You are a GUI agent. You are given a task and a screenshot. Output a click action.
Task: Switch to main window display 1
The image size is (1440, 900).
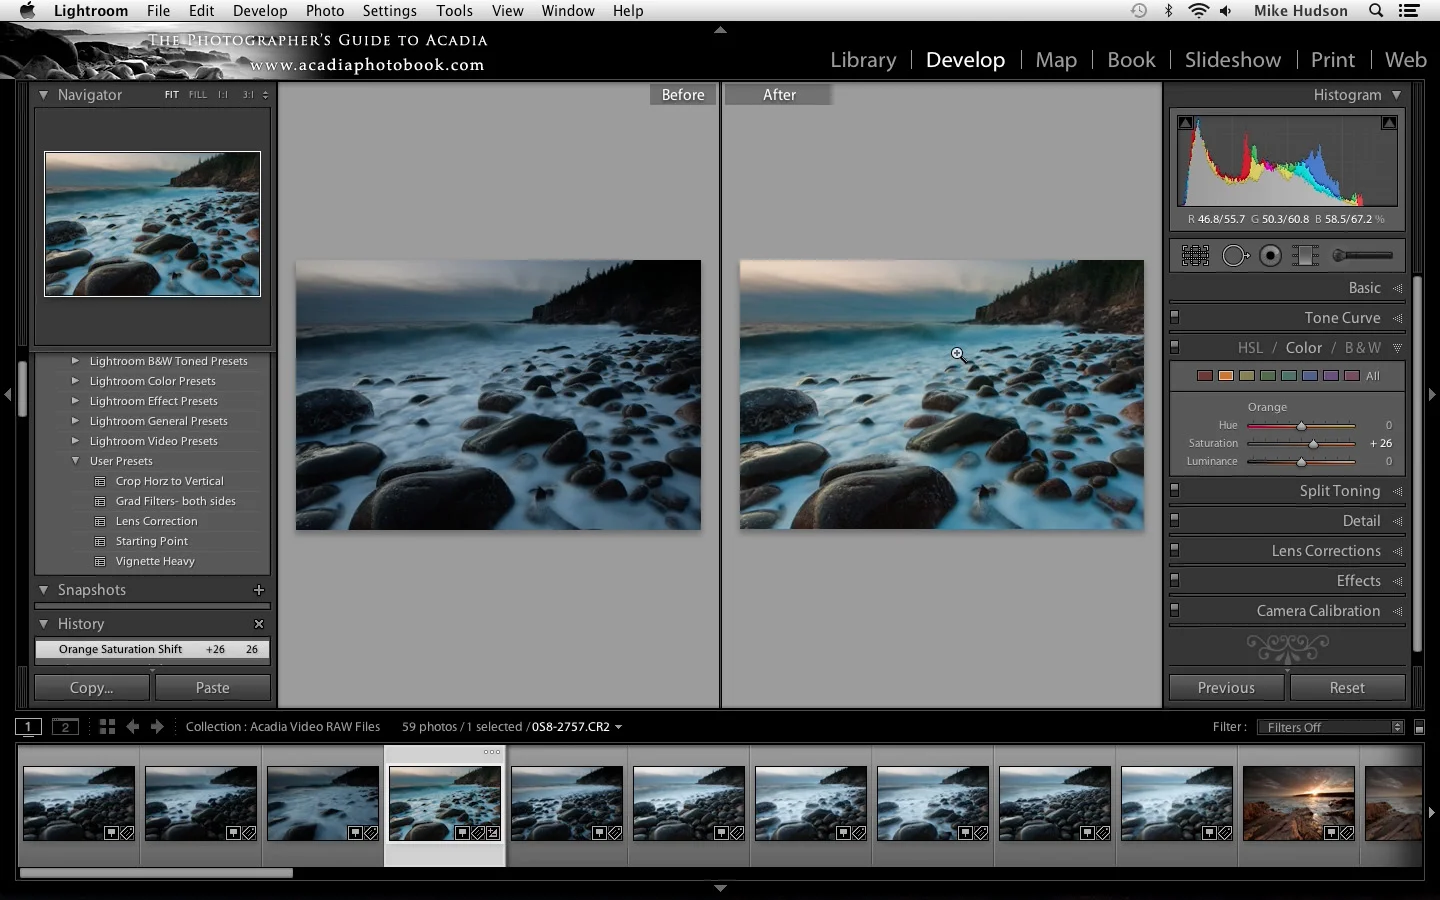[x=28, y=727]
